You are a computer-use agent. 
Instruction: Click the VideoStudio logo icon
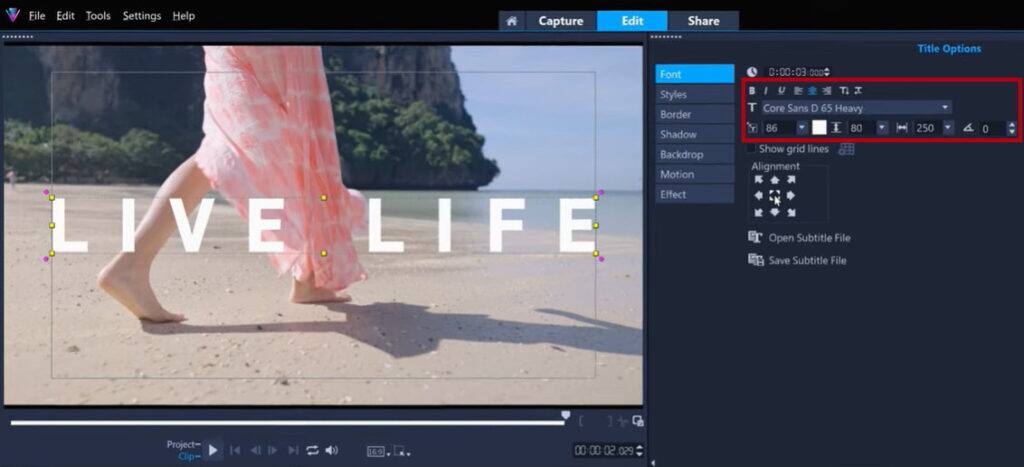pos(12,15)
